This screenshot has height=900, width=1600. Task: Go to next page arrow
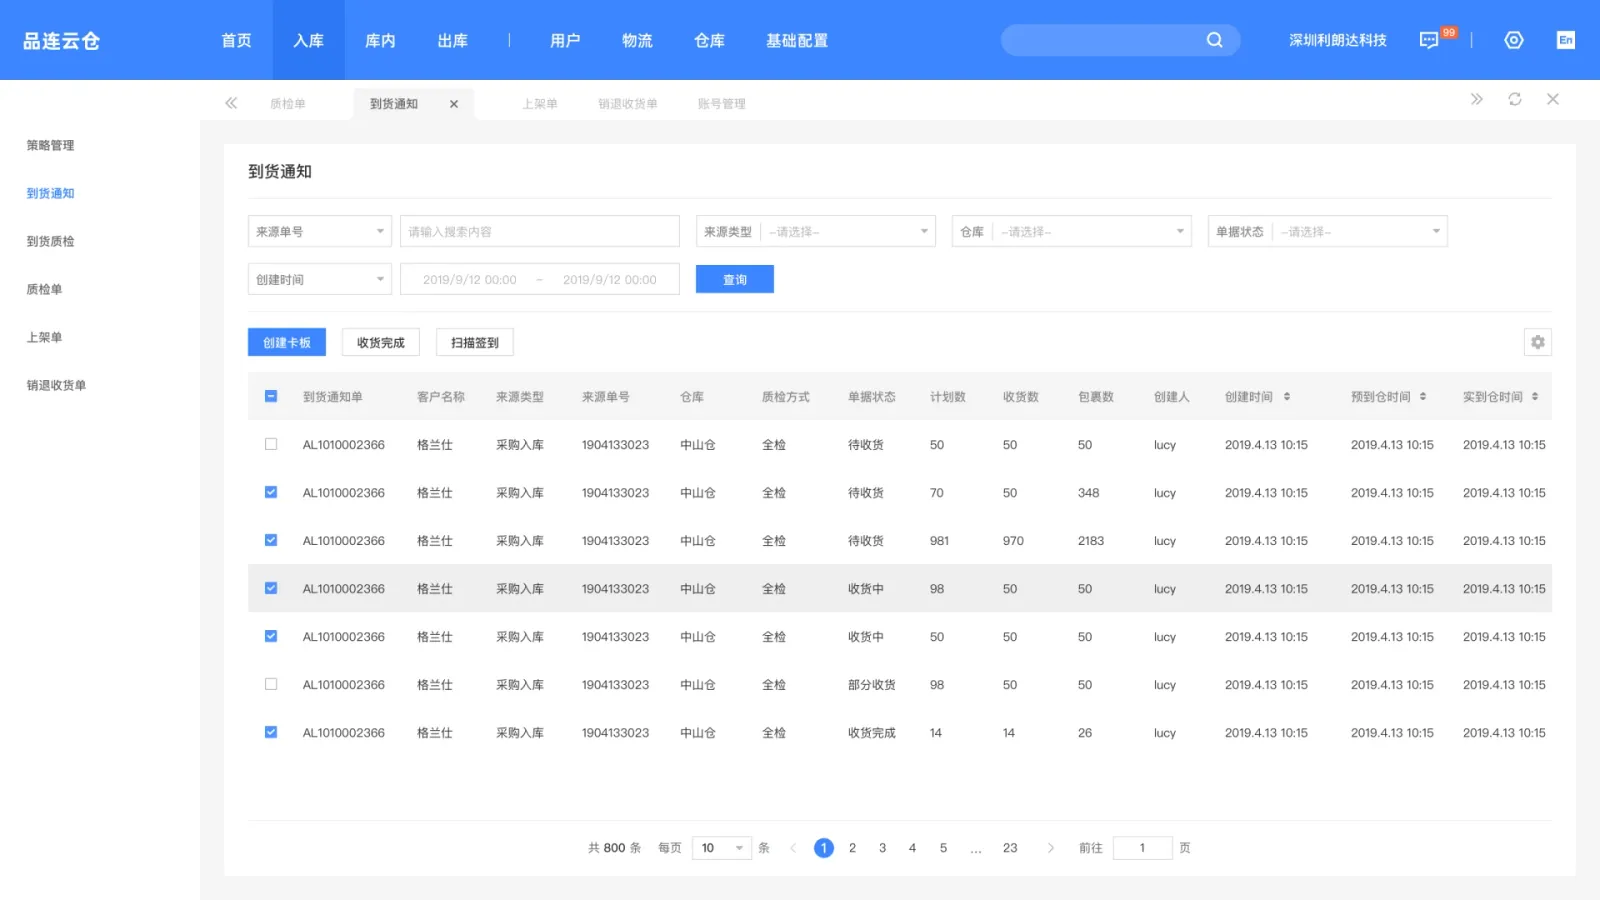point(1050,848)
